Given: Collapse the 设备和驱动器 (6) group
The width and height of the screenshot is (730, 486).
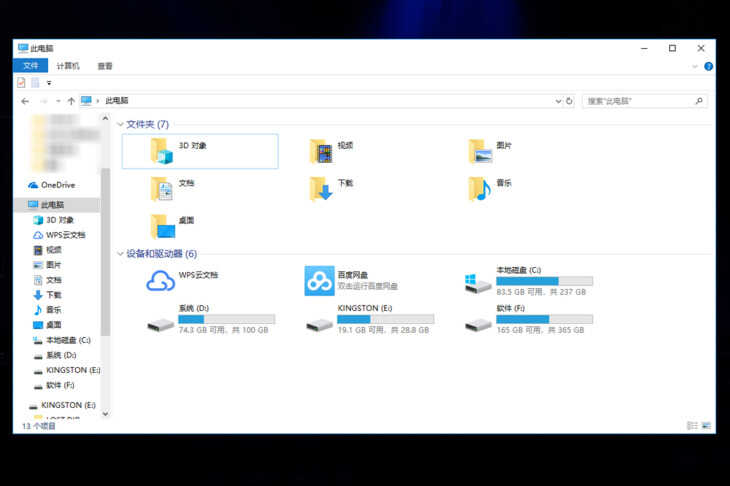Looking at the screenshot, I should pyautogui.click(x=121, y=254).
